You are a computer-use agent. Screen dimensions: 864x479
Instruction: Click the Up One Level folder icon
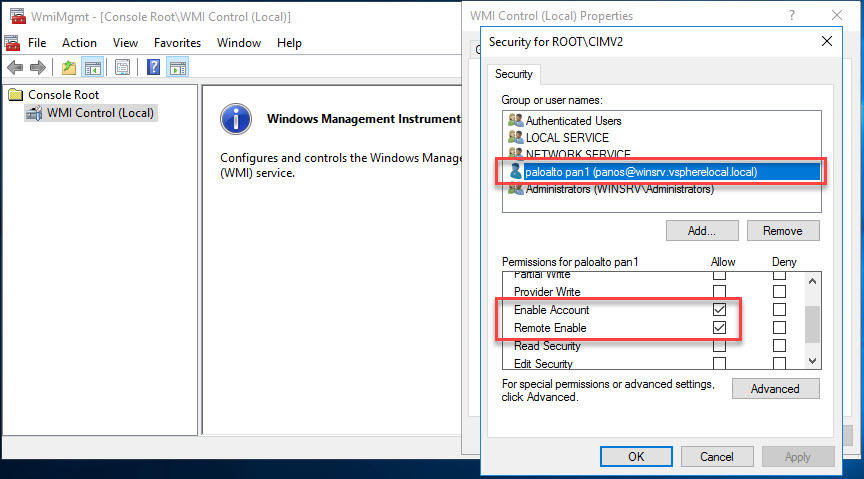click(68, 68)
